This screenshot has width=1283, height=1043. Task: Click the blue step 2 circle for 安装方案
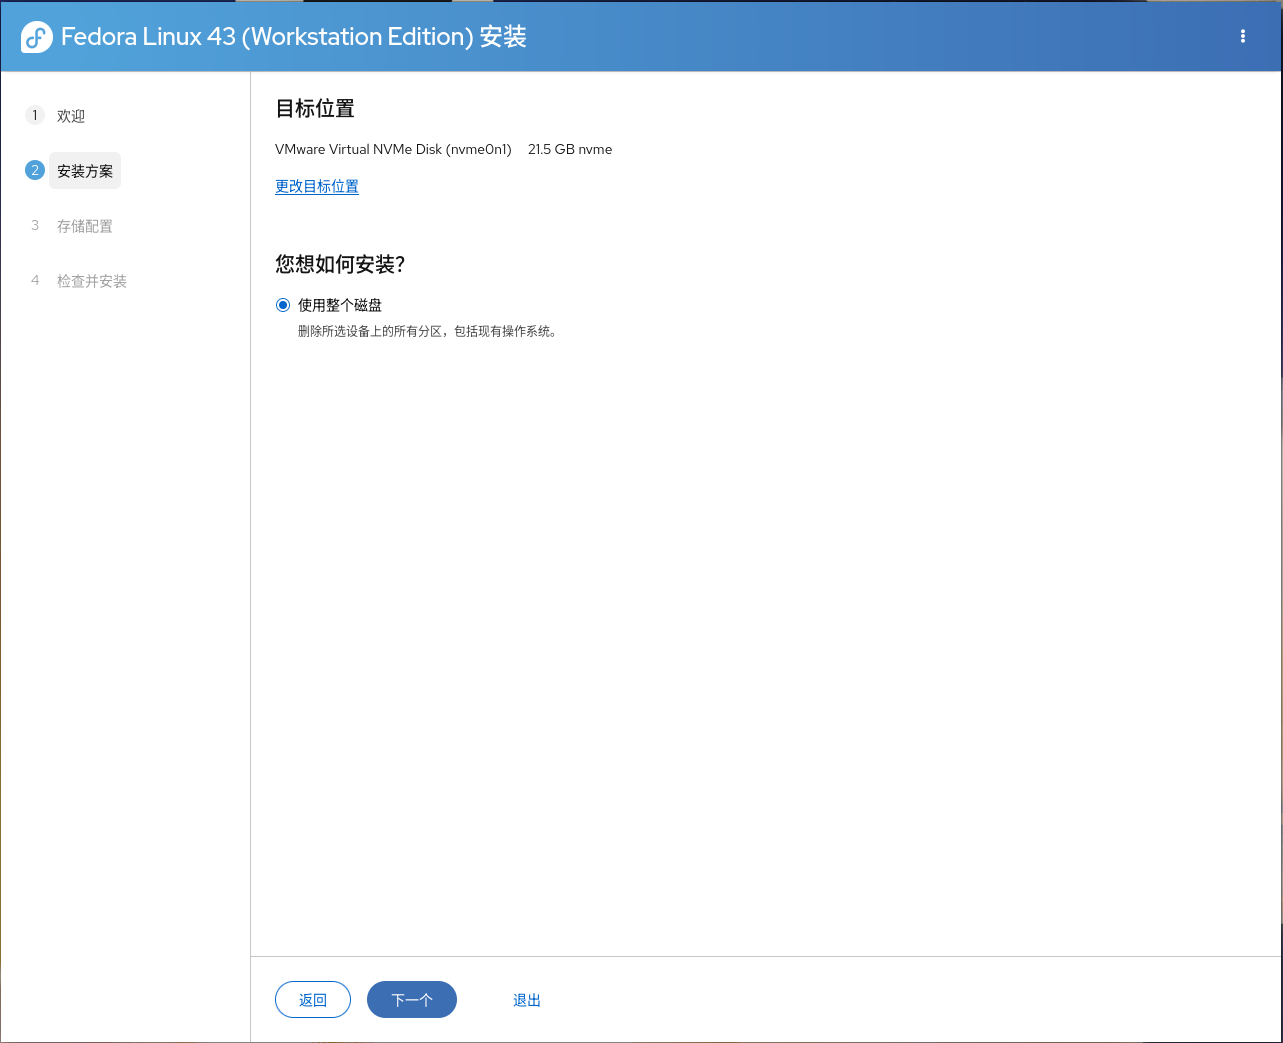(34, 170)
